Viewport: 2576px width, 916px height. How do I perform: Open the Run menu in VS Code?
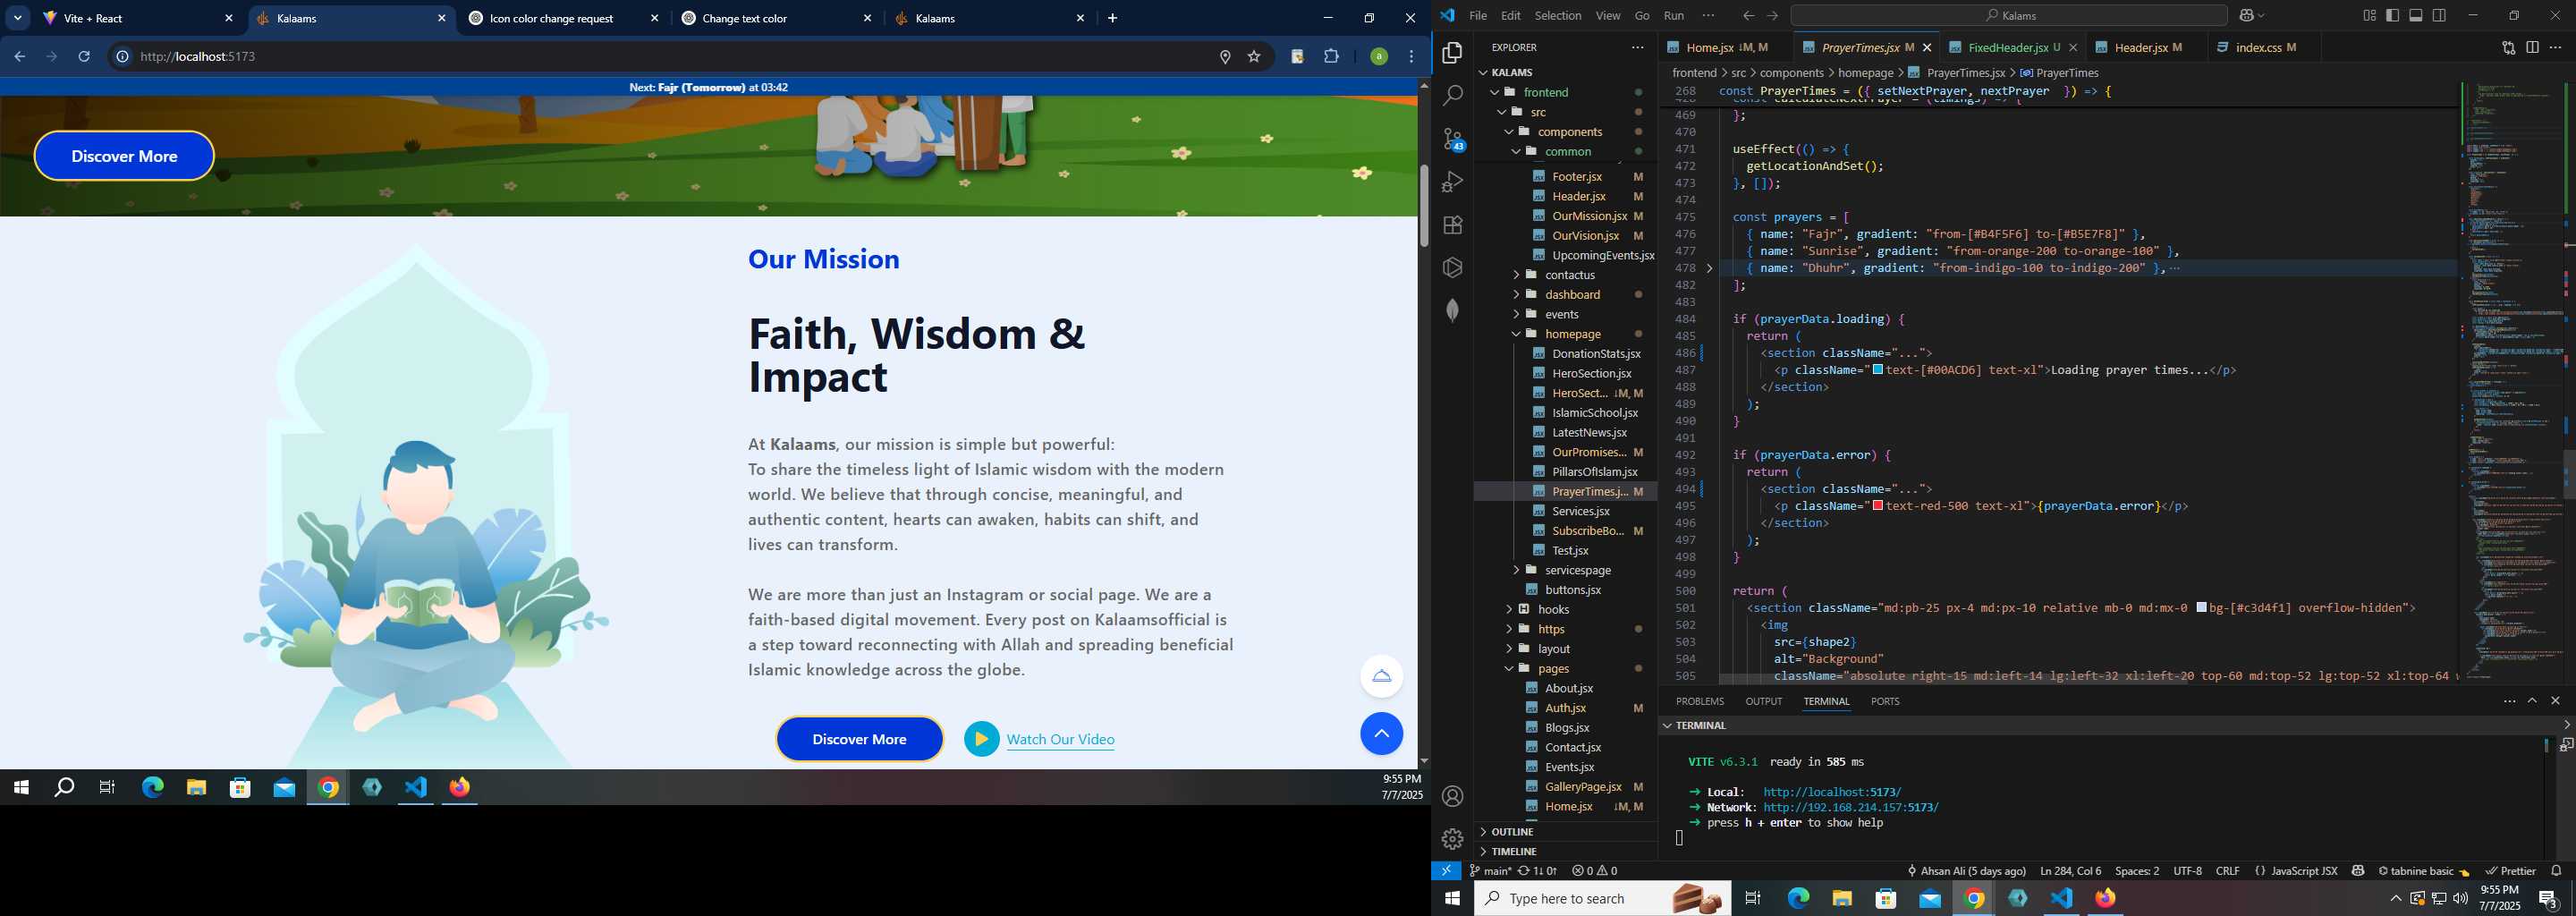(1674, 15)
